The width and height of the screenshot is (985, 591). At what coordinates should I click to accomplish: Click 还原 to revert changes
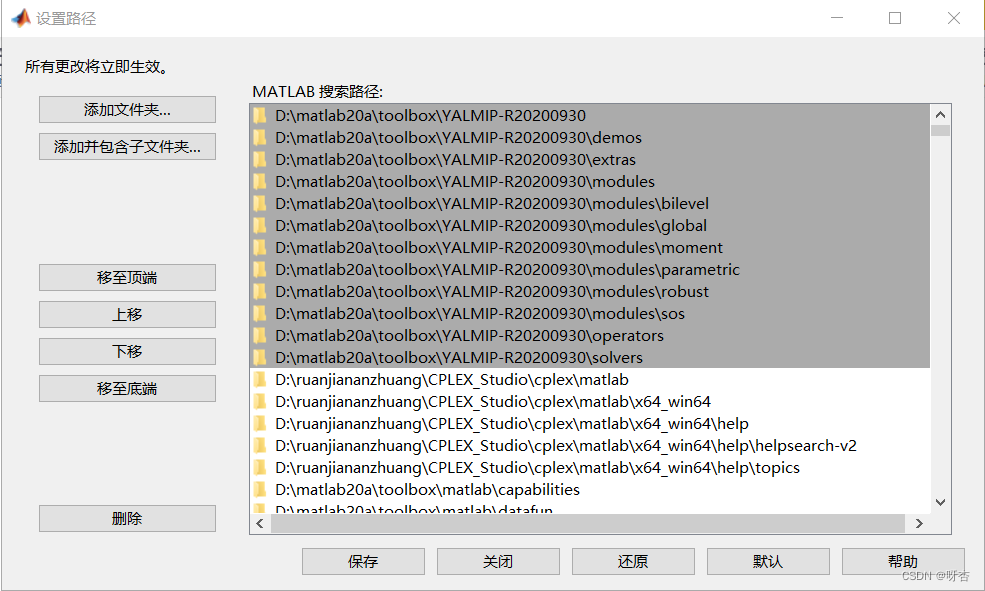pyautogui.click(x=633, y=561)
